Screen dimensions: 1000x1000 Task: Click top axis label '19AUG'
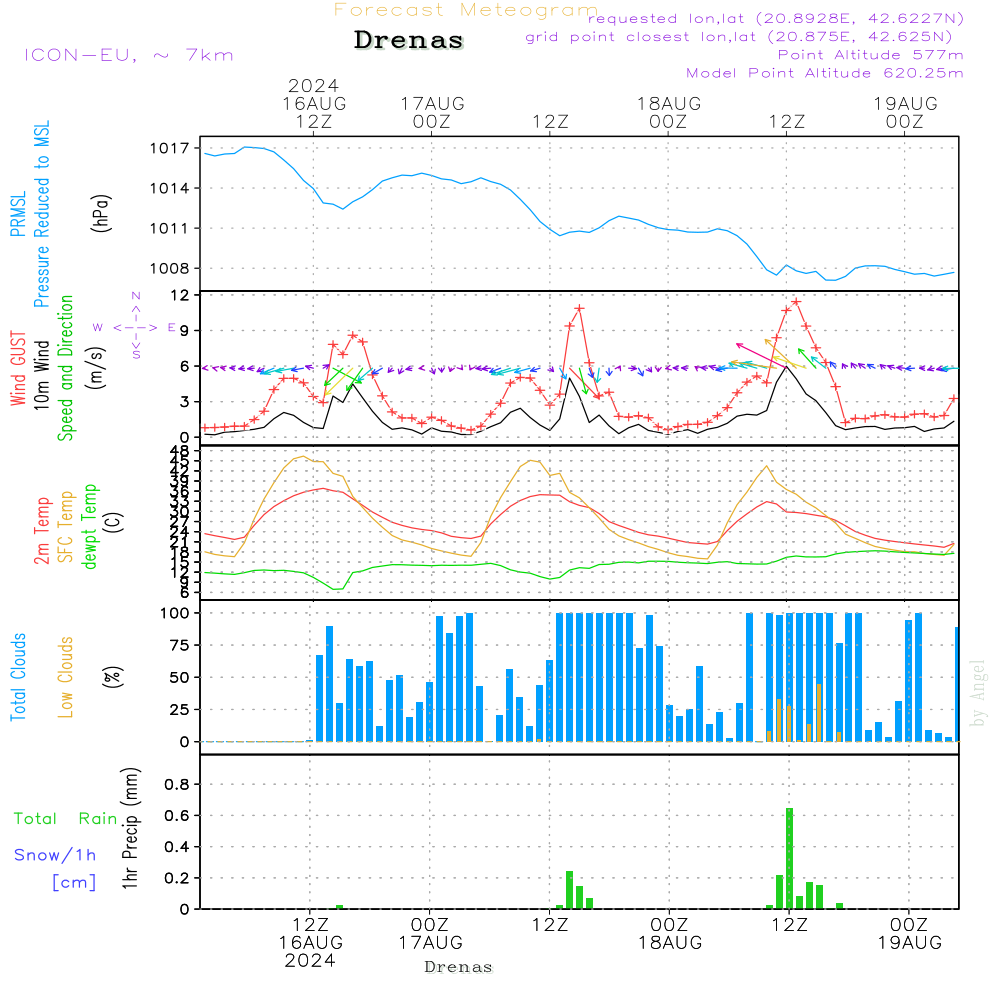(906, 104)
